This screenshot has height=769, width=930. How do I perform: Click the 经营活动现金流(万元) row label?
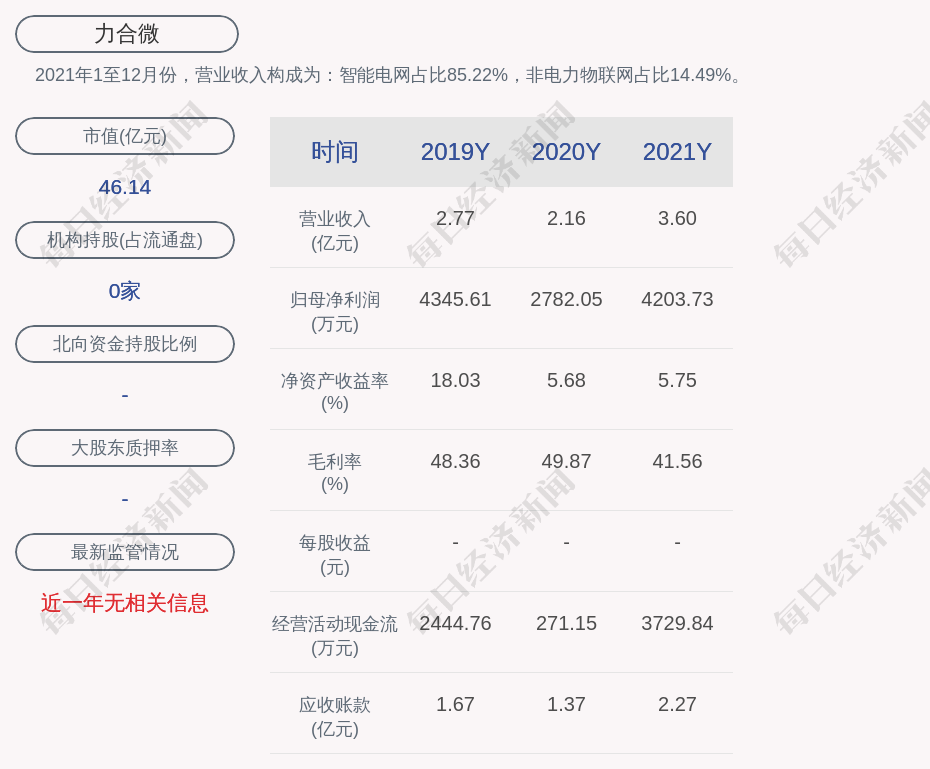(x=335, y=636)
